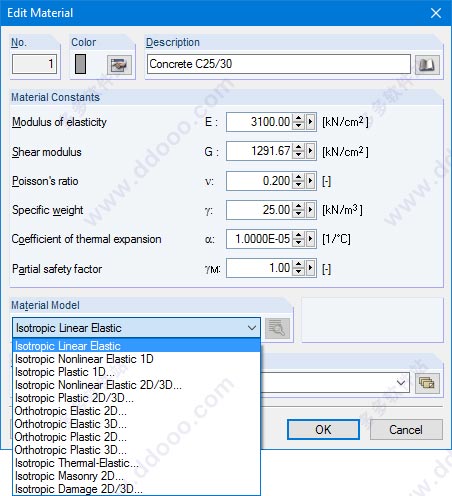This screenshot has width=452, height=496.
Task: Expand the dropdown beside the stacked windows icon
Action: [x=401, y=383]
